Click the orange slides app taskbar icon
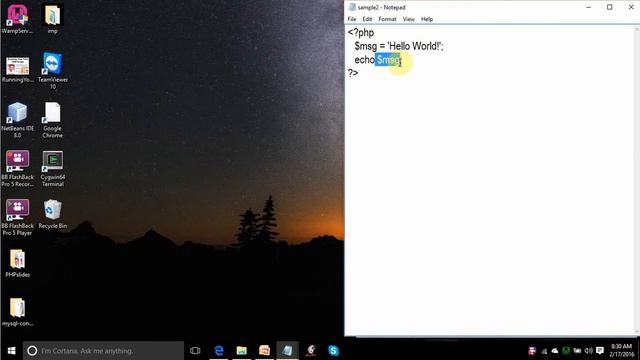640x360 pixels. [x=264, y=351]
